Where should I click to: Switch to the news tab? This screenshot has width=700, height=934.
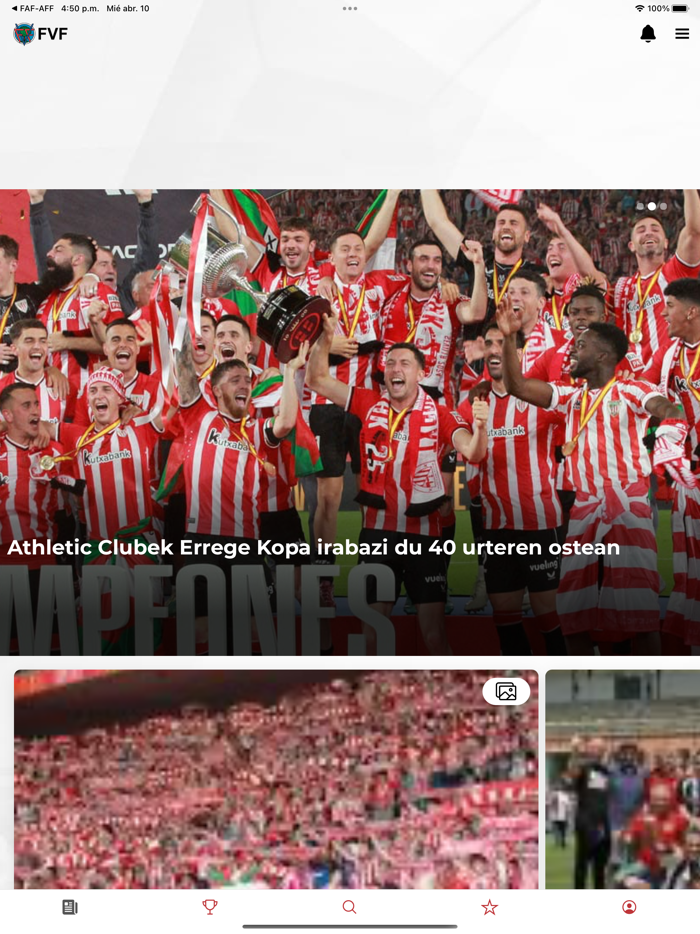click(70, 907)
